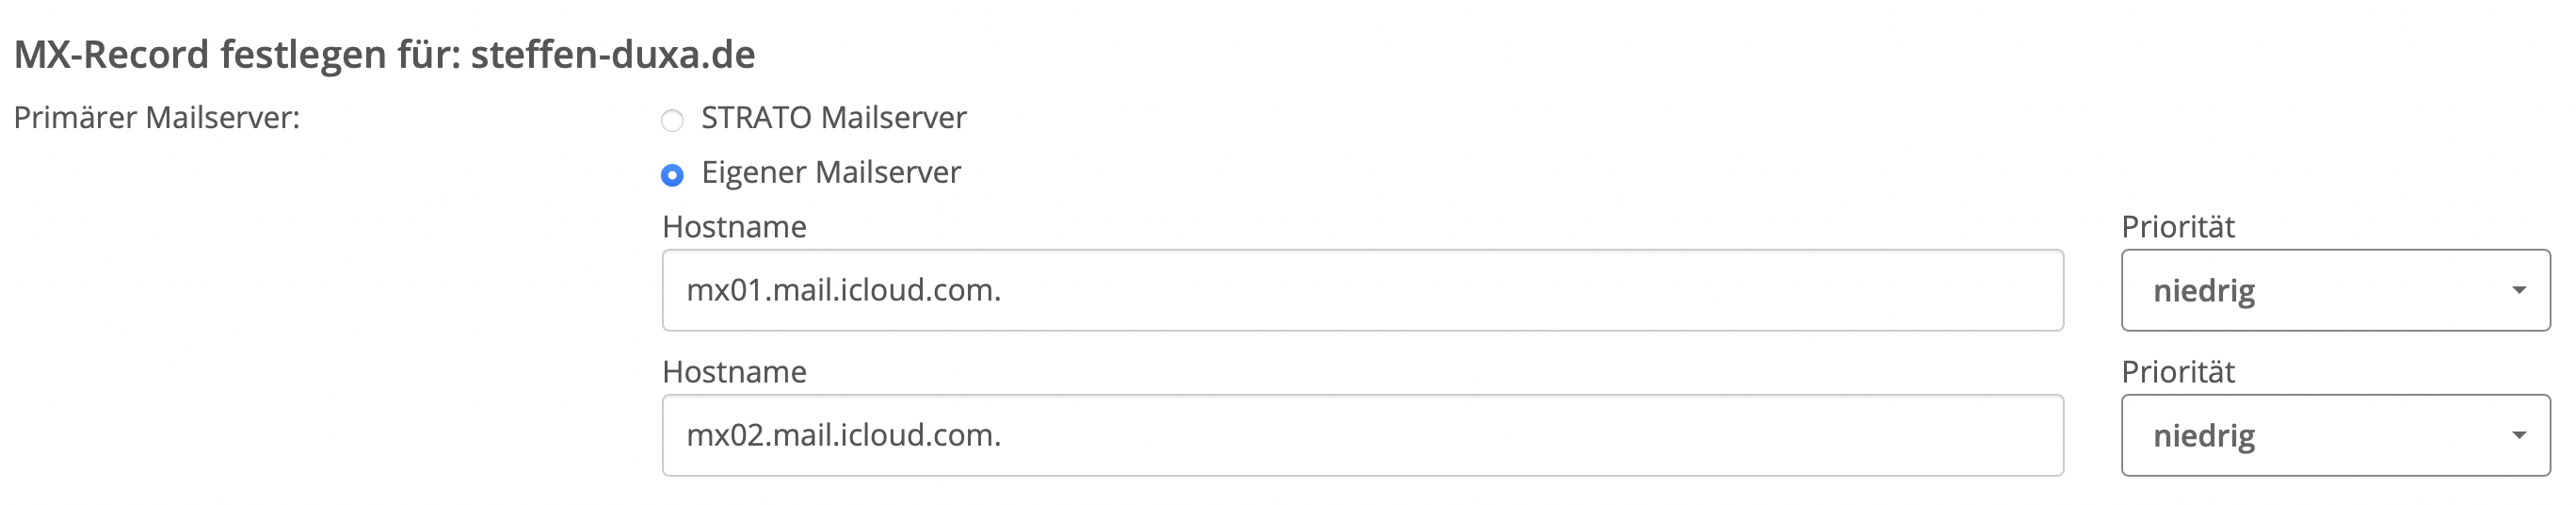Click the Priorität label above the first dropdown
Screen dimensions: 2576x505
[2178, 227]
